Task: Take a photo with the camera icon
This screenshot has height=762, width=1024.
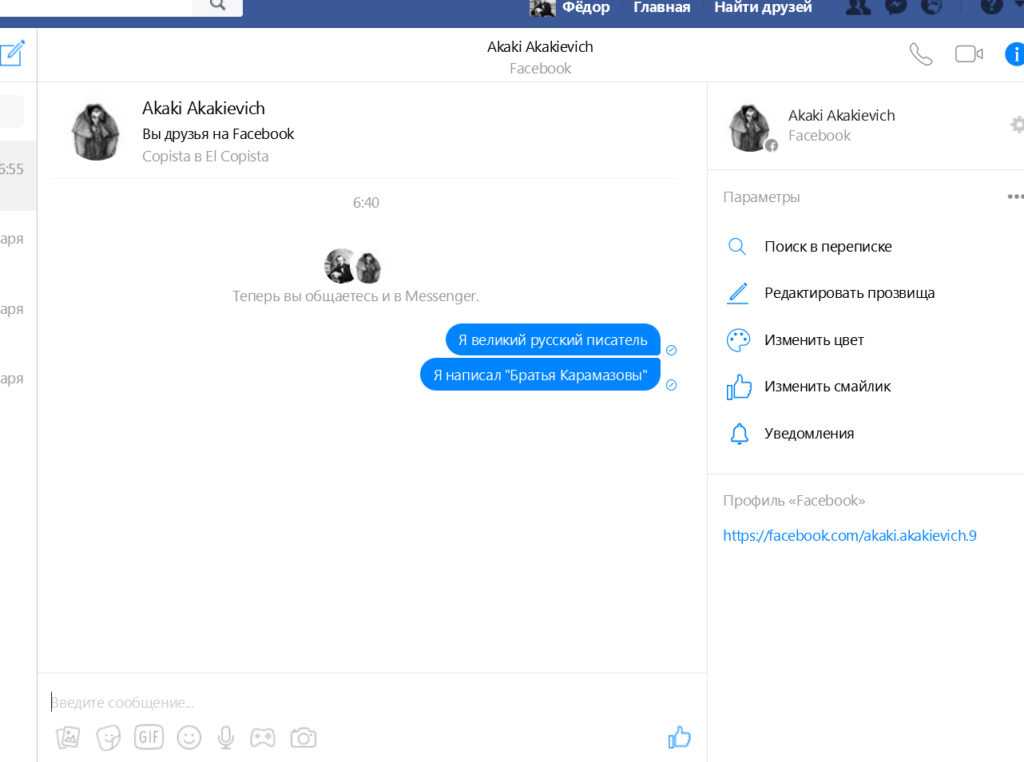Action: pos(303,738)
